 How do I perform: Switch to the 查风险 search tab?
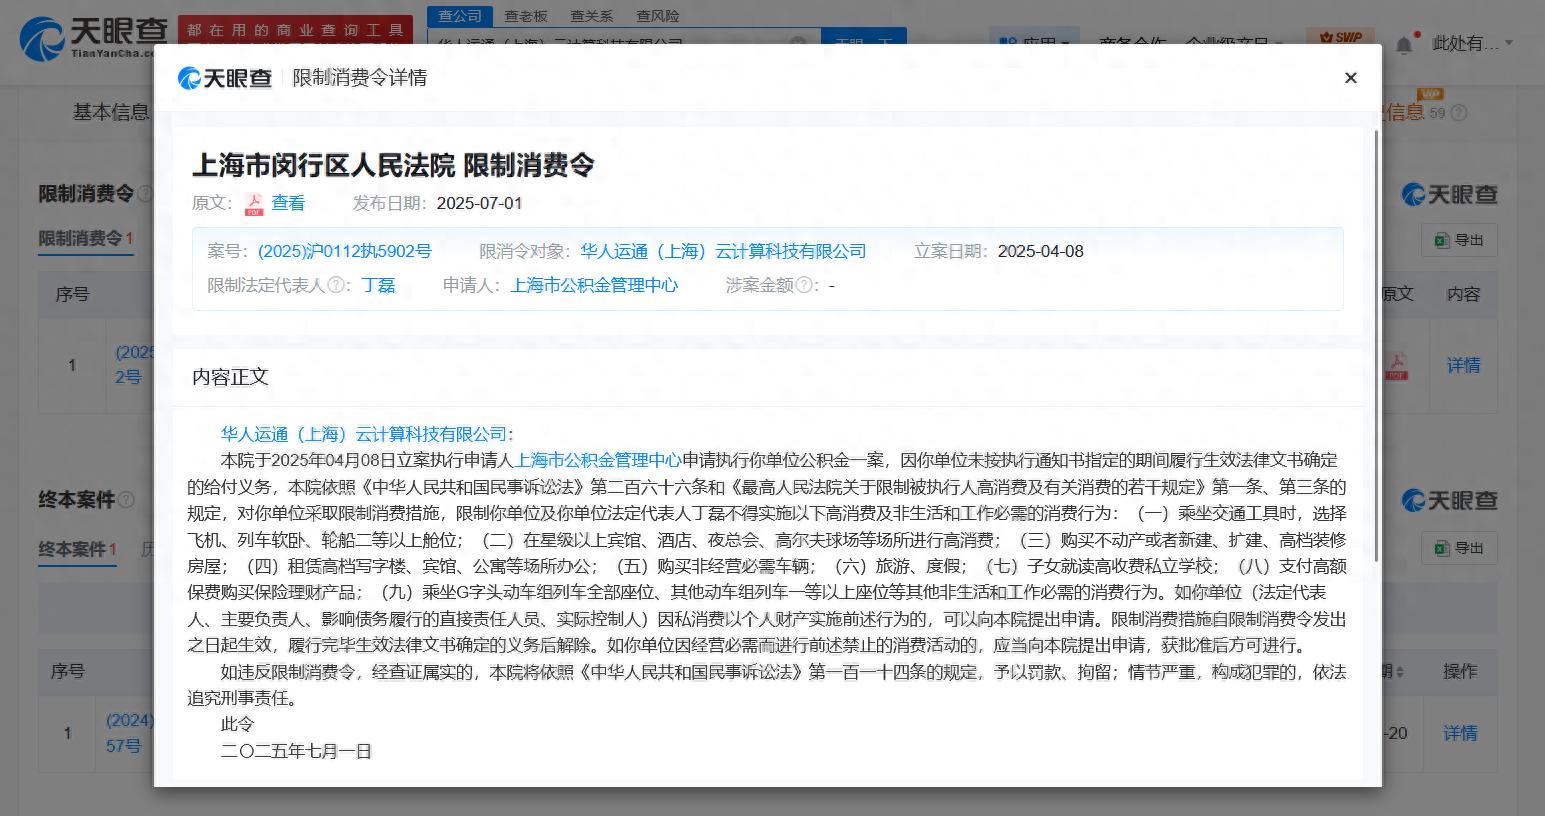point(657,16)
